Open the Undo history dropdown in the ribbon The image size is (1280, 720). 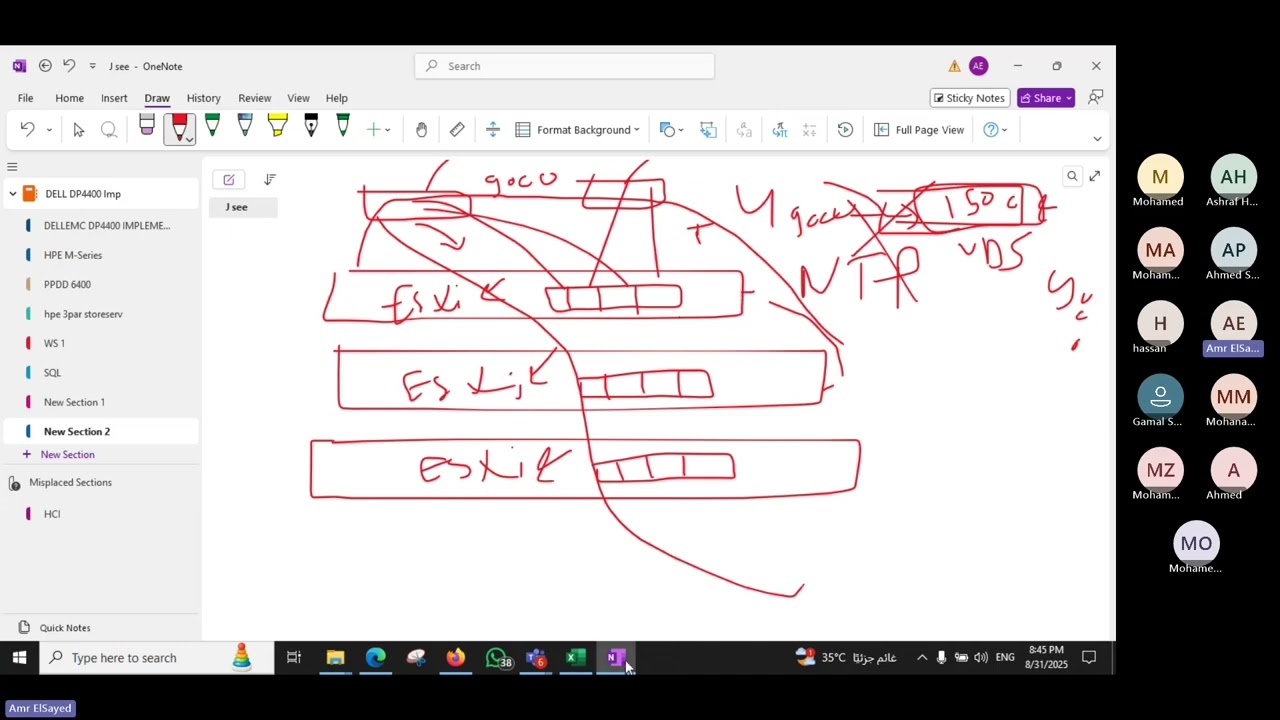click(48, 130)
